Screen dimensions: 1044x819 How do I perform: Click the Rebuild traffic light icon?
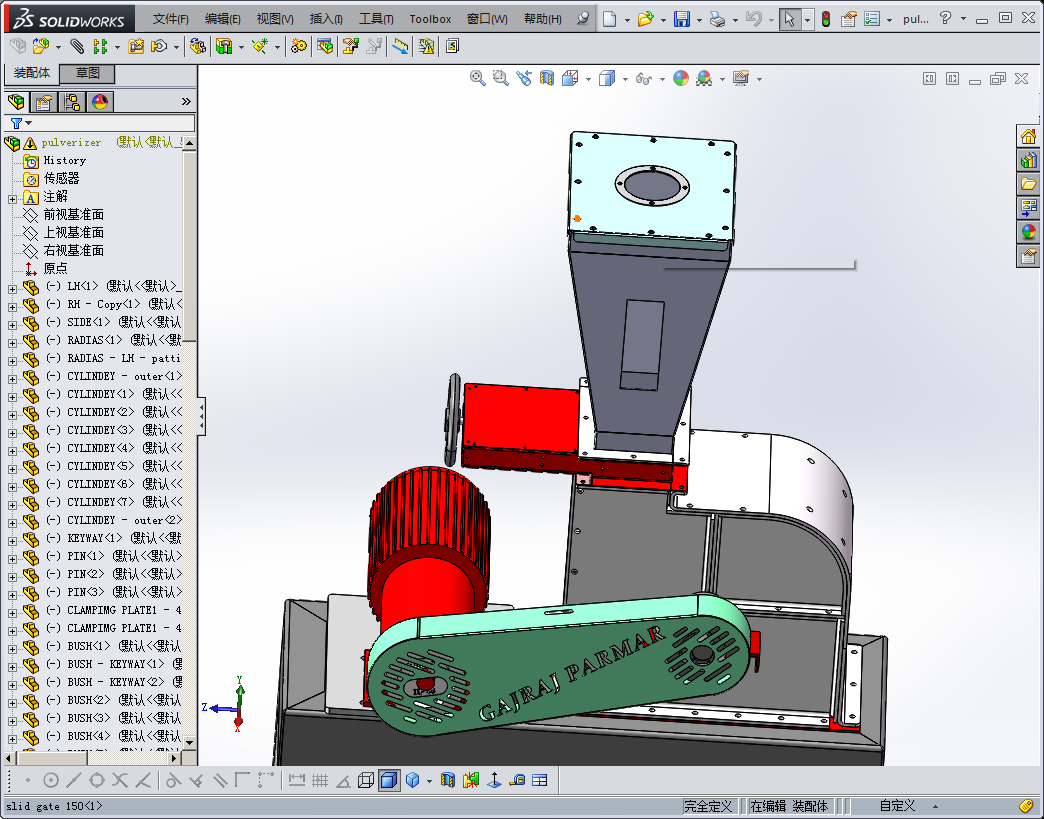(x=826, y=19)
